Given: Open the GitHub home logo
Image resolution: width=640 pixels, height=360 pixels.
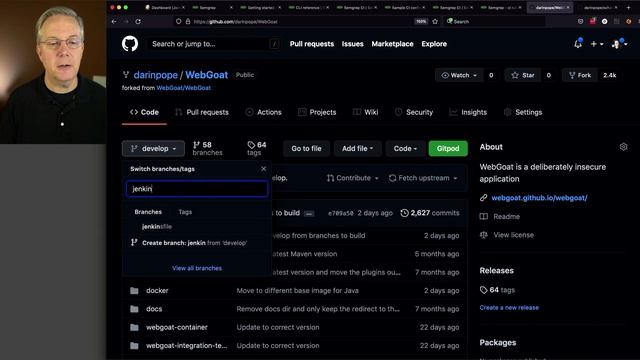Looking at the screenshot, I should click(130, 44).
